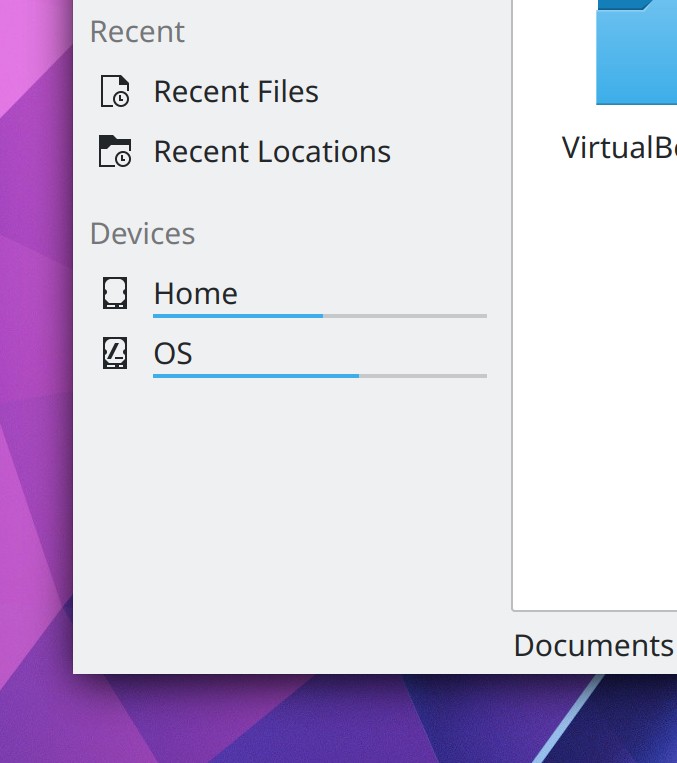This screenshot has height=763, width=677.
Task: Click the purple desktop wallpaper outside the window
Action: [35, 400]
